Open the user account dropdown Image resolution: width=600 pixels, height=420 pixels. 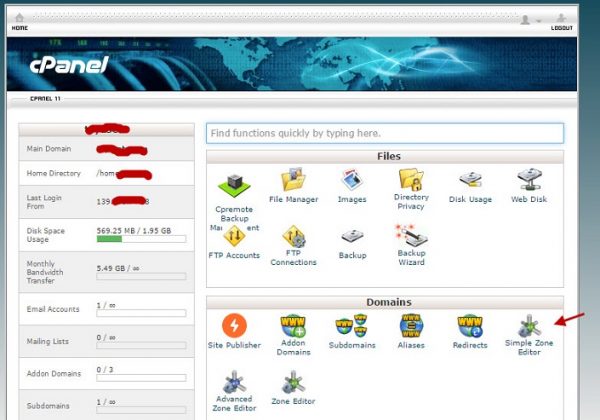tap(530, 20)
